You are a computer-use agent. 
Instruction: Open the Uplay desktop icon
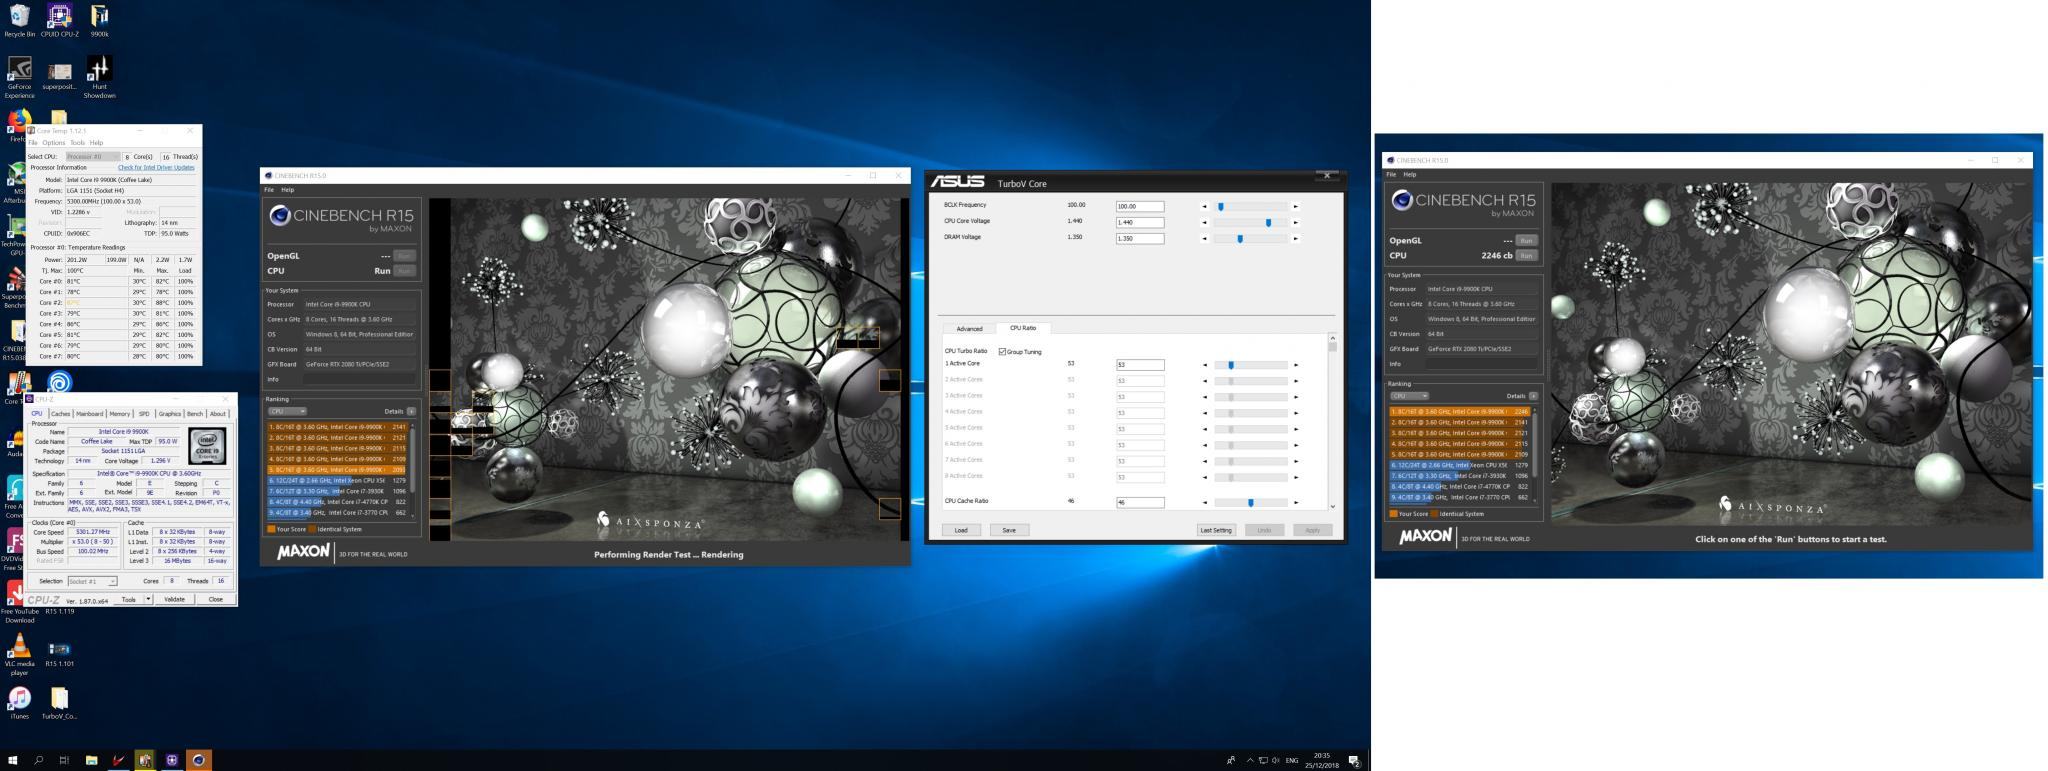[x=59, y=382]
